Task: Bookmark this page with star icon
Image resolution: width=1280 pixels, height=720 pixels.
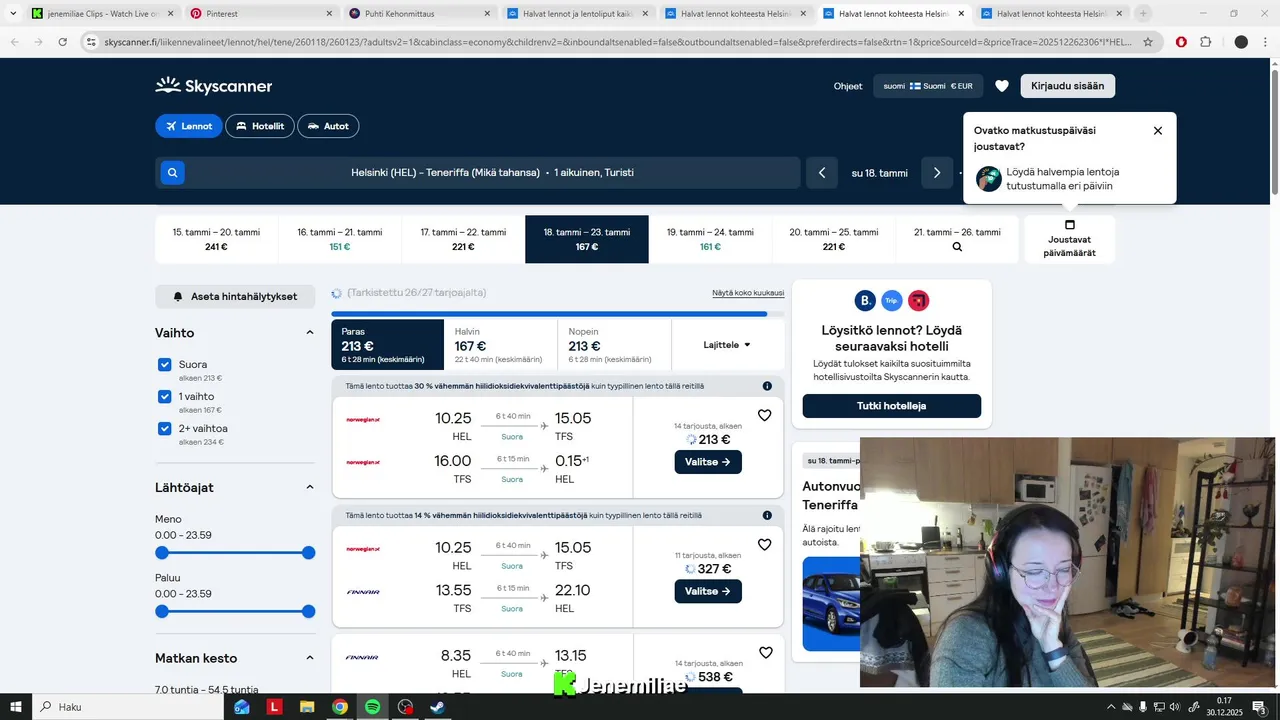Action: [1148, 42]
